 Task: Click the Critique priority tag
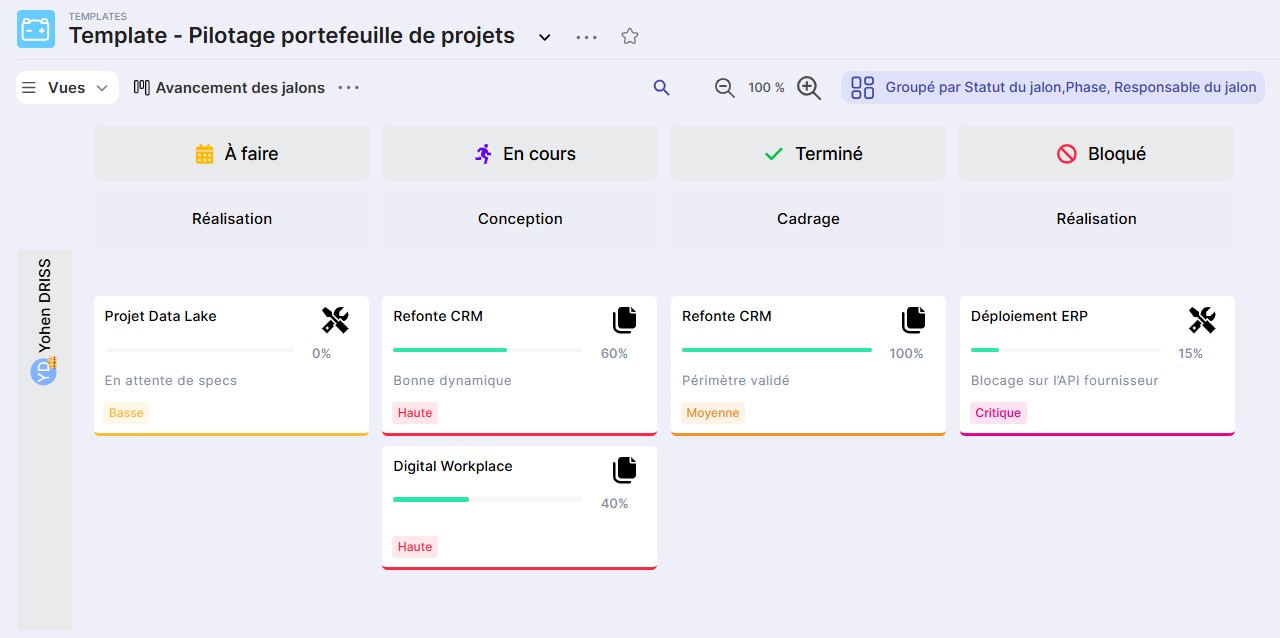[x=997, y=413]
